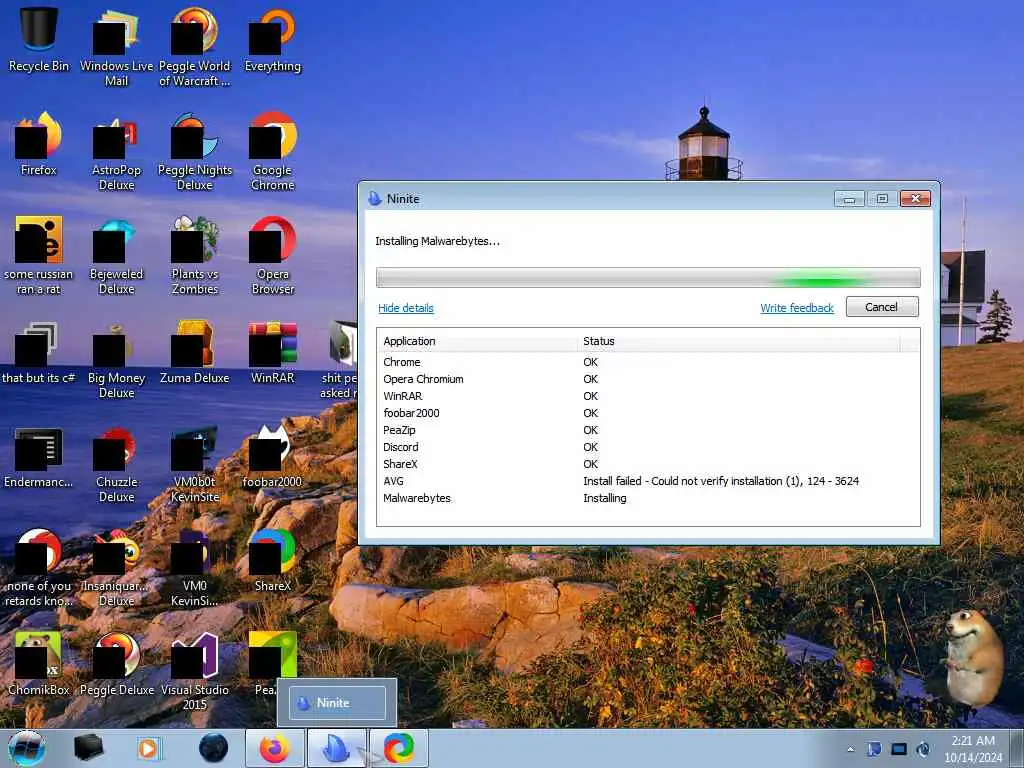Open ShareX desktop shortcut
This screenshot has width=1024, height=768.
(272, 560)
